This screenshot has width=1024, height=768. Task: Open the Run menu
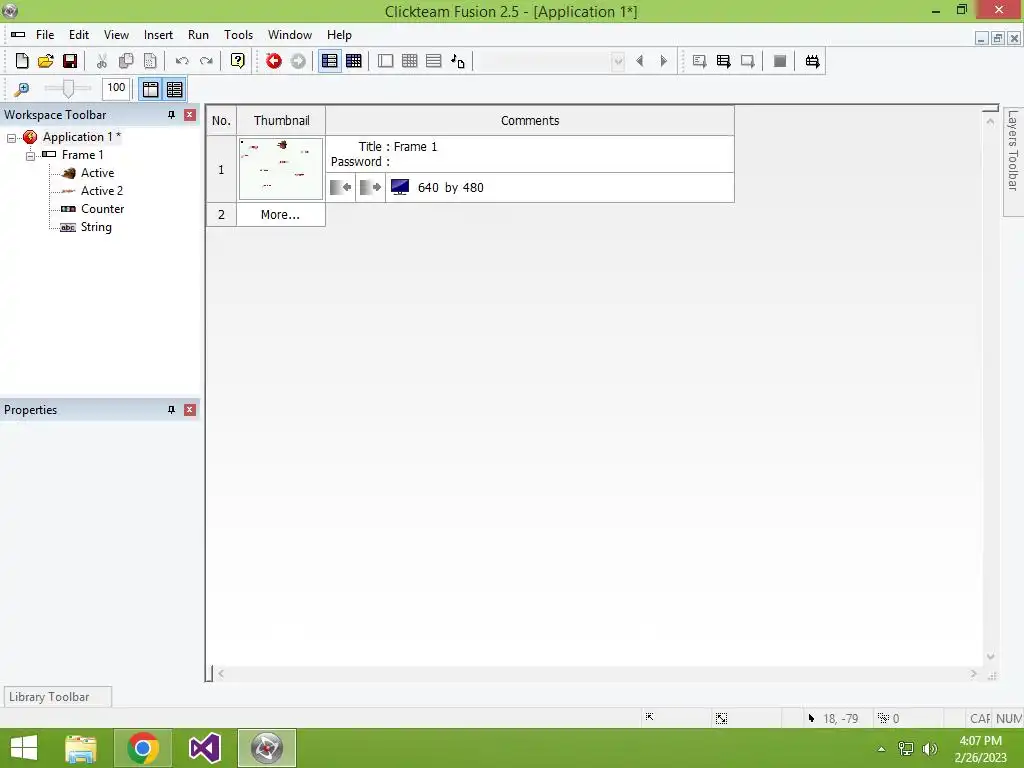(199, 35)
